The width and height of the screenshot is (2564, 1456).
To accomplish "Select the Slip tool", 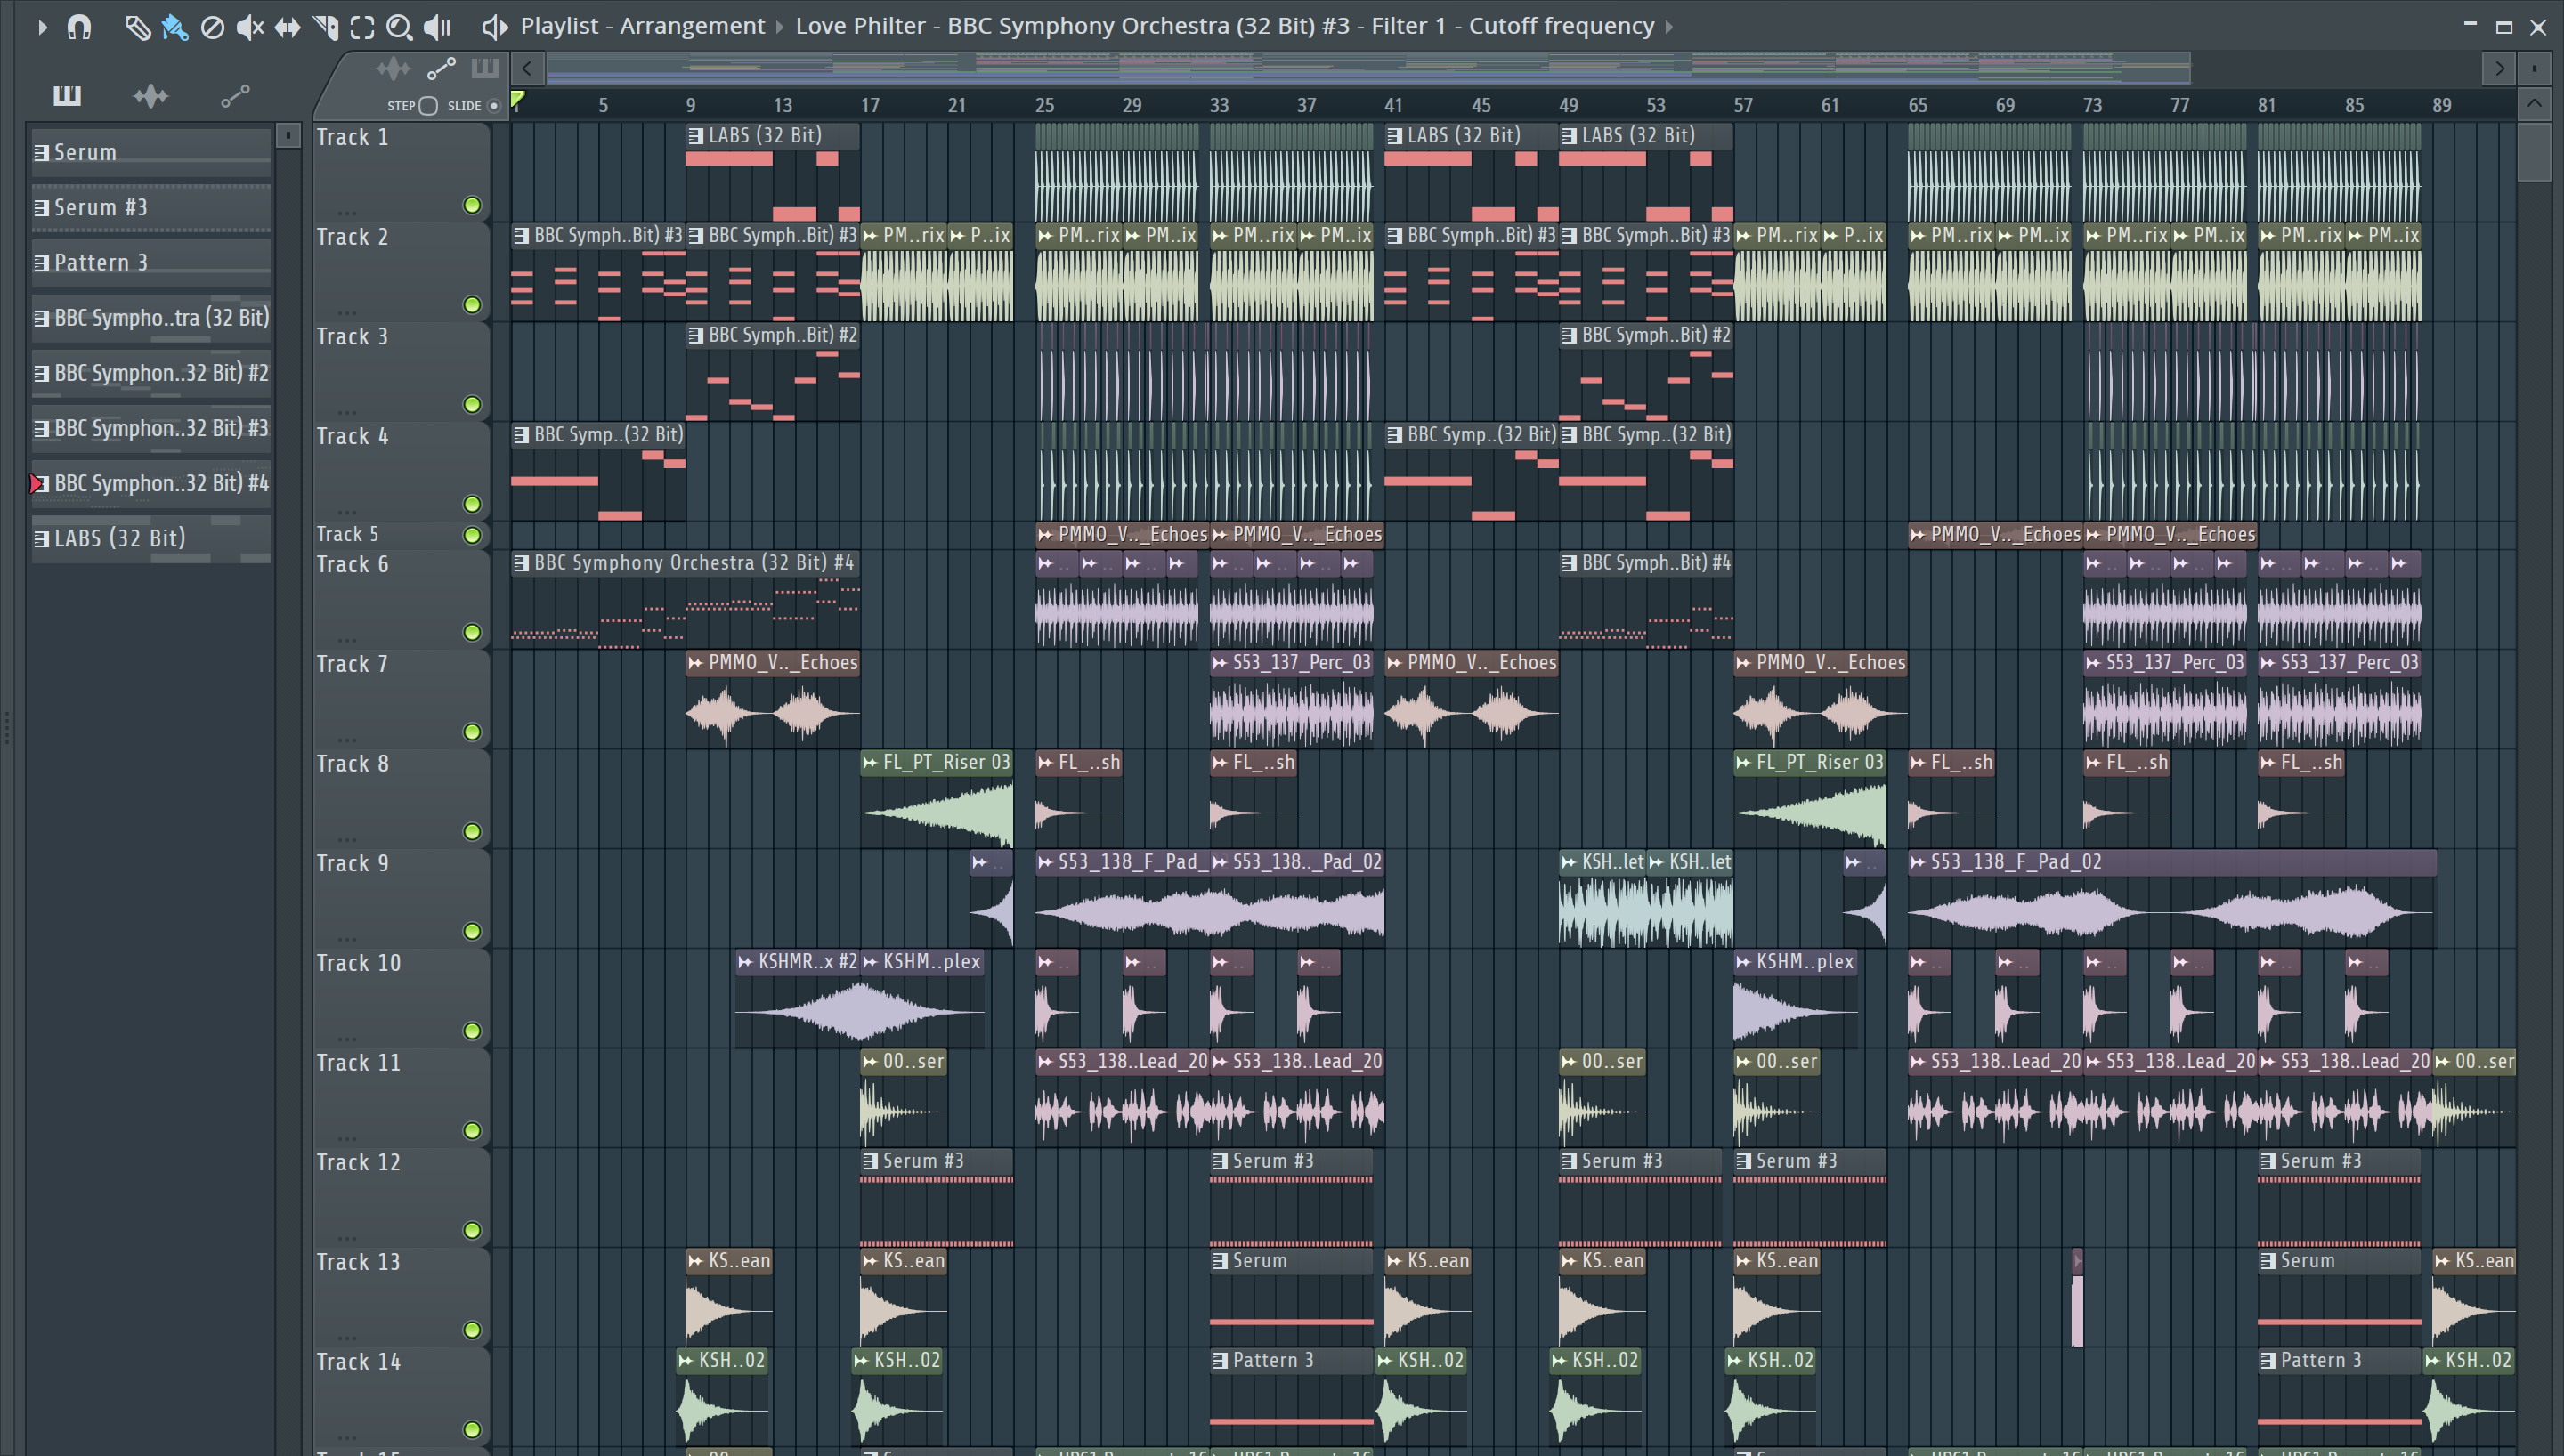I will [x=287, y=27].
